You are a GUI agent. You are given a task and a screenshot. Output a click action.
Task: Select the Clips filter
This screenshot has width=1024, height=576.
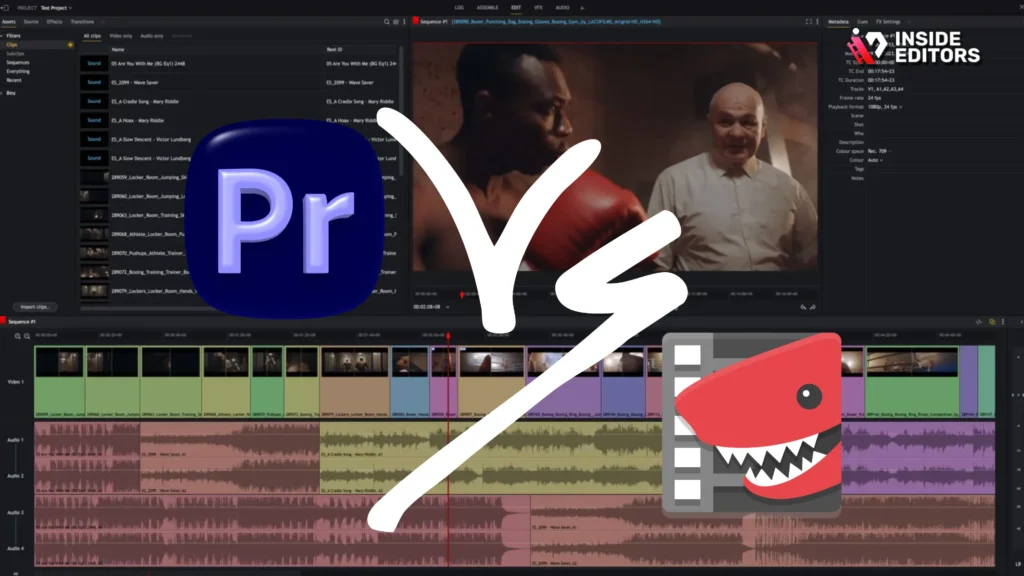[x=12, y=44]
